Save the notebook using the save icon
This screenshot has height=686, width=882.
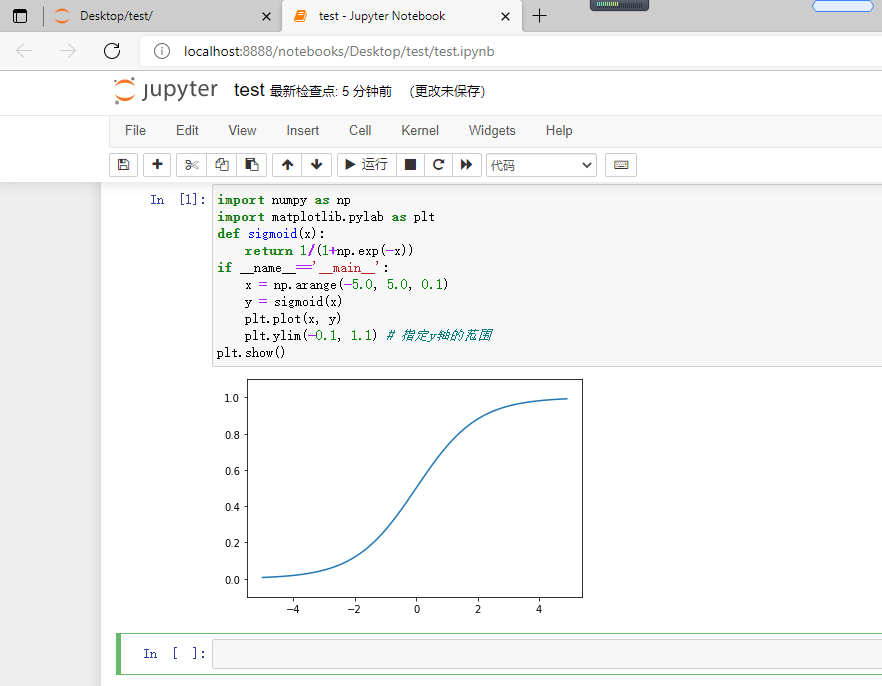[123, 165]
